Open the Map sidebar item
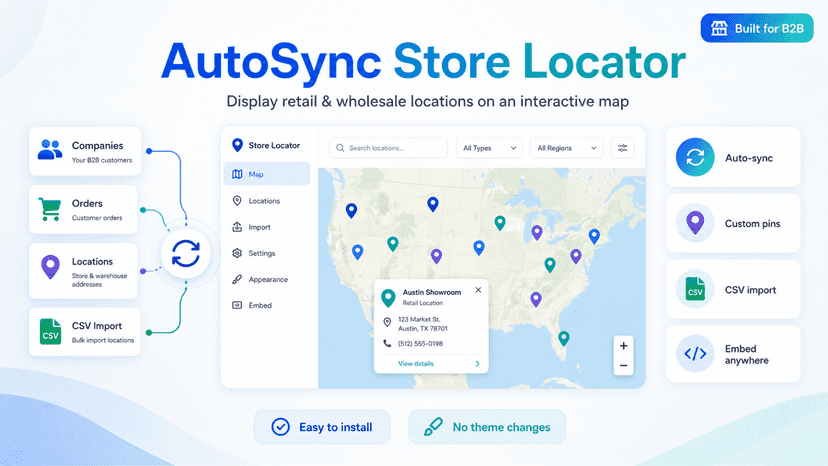Image resolution: width=828 pixels, height=466 pixels. click(x=267, y=174)
